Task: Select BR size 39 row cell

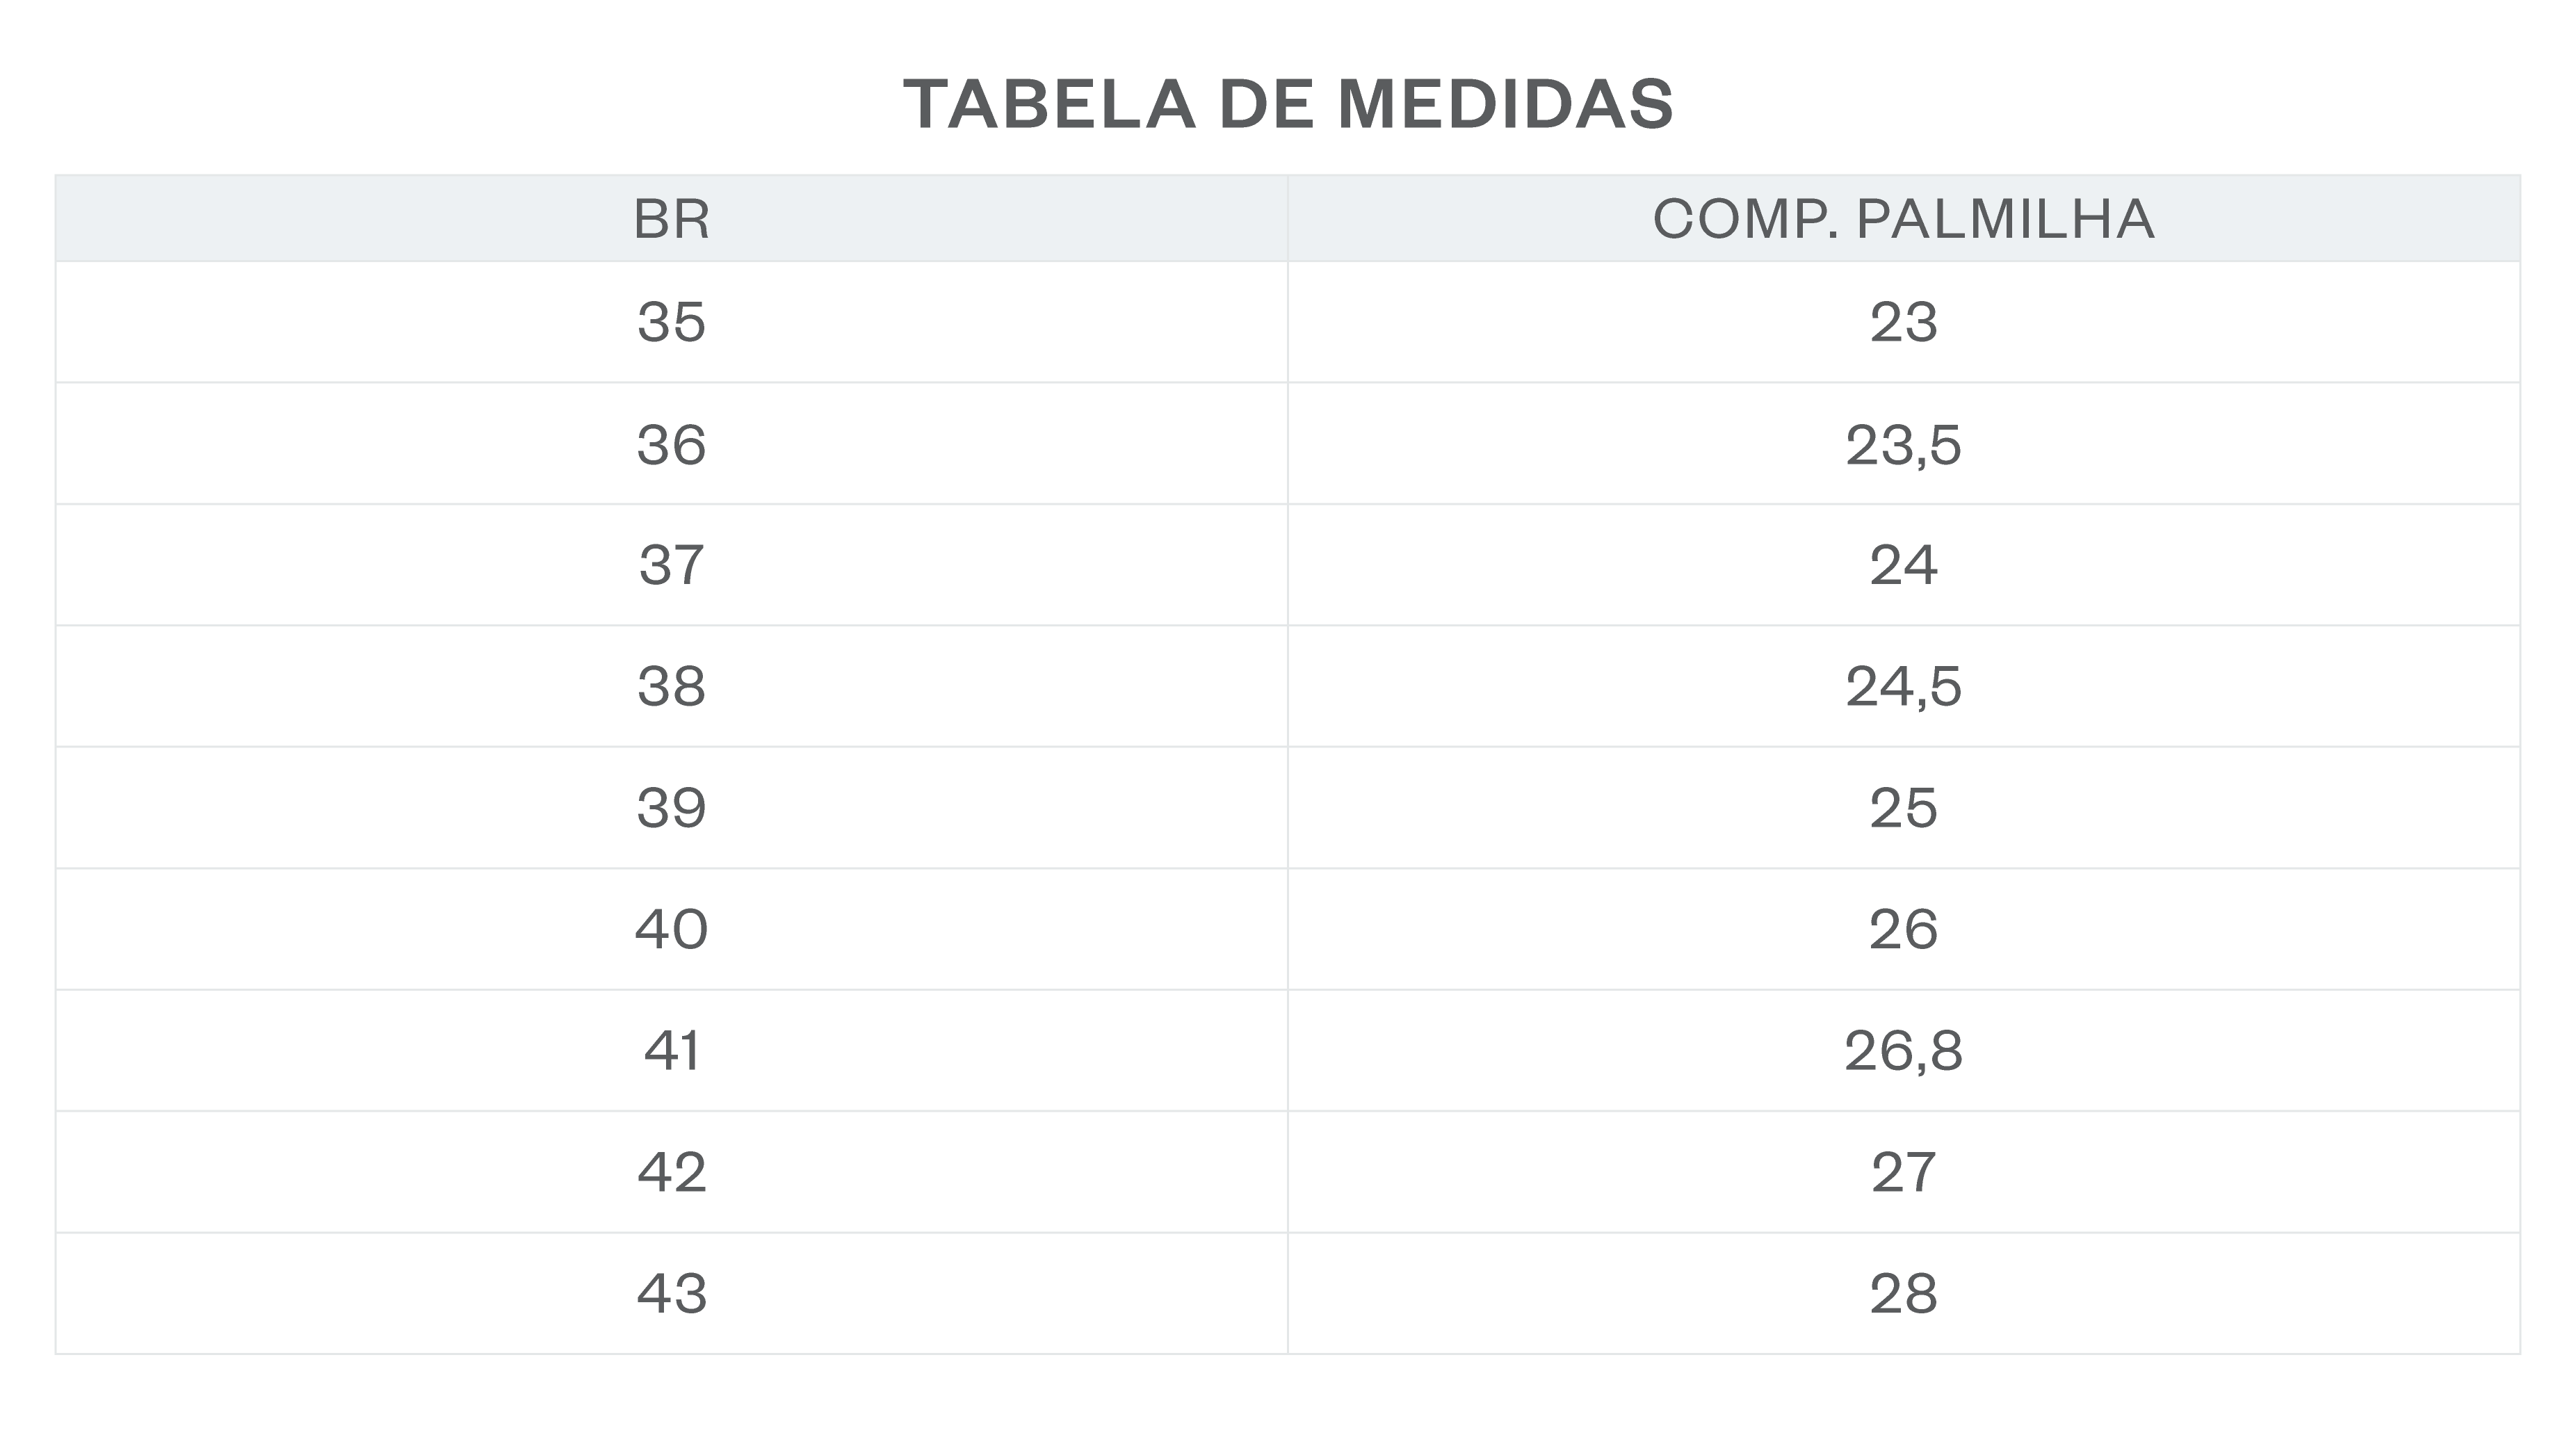Action: pyautogui.click(x=671, y=807)
